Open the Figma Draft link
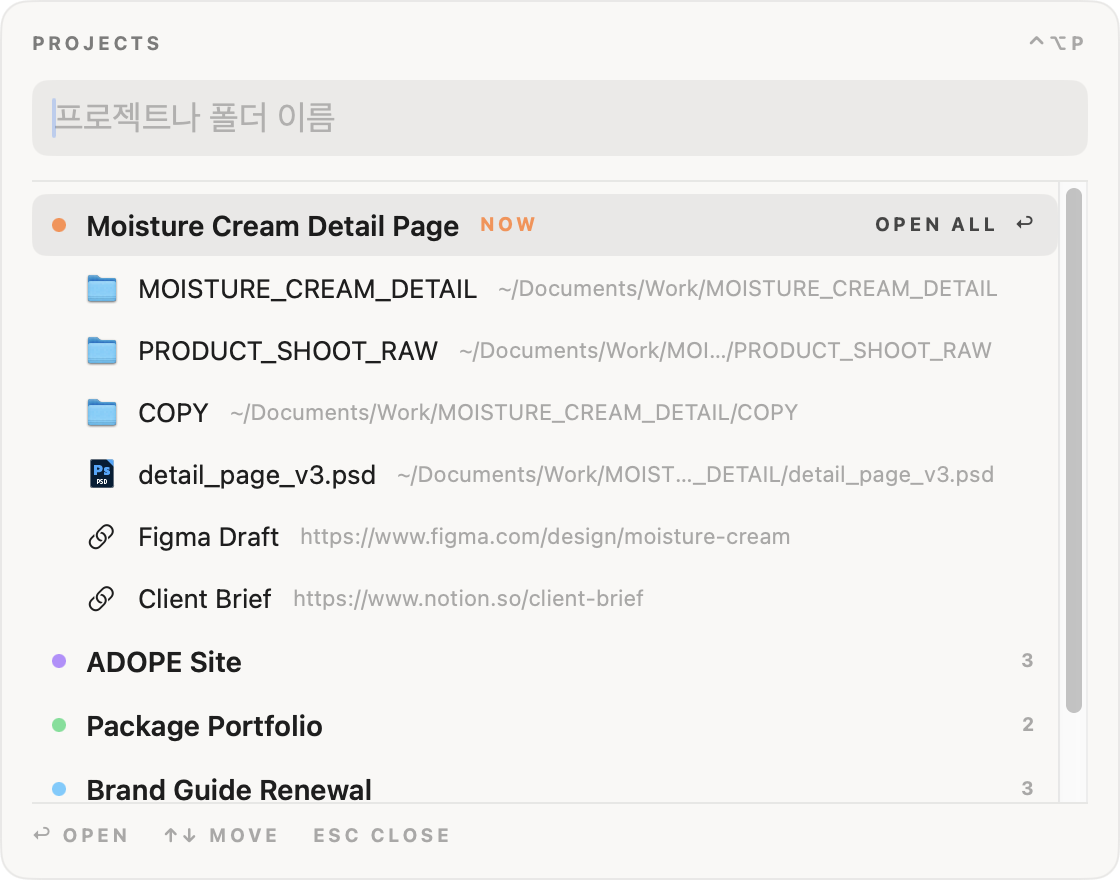This screenshot has width=1120, height=880. (x=544, y=537)
